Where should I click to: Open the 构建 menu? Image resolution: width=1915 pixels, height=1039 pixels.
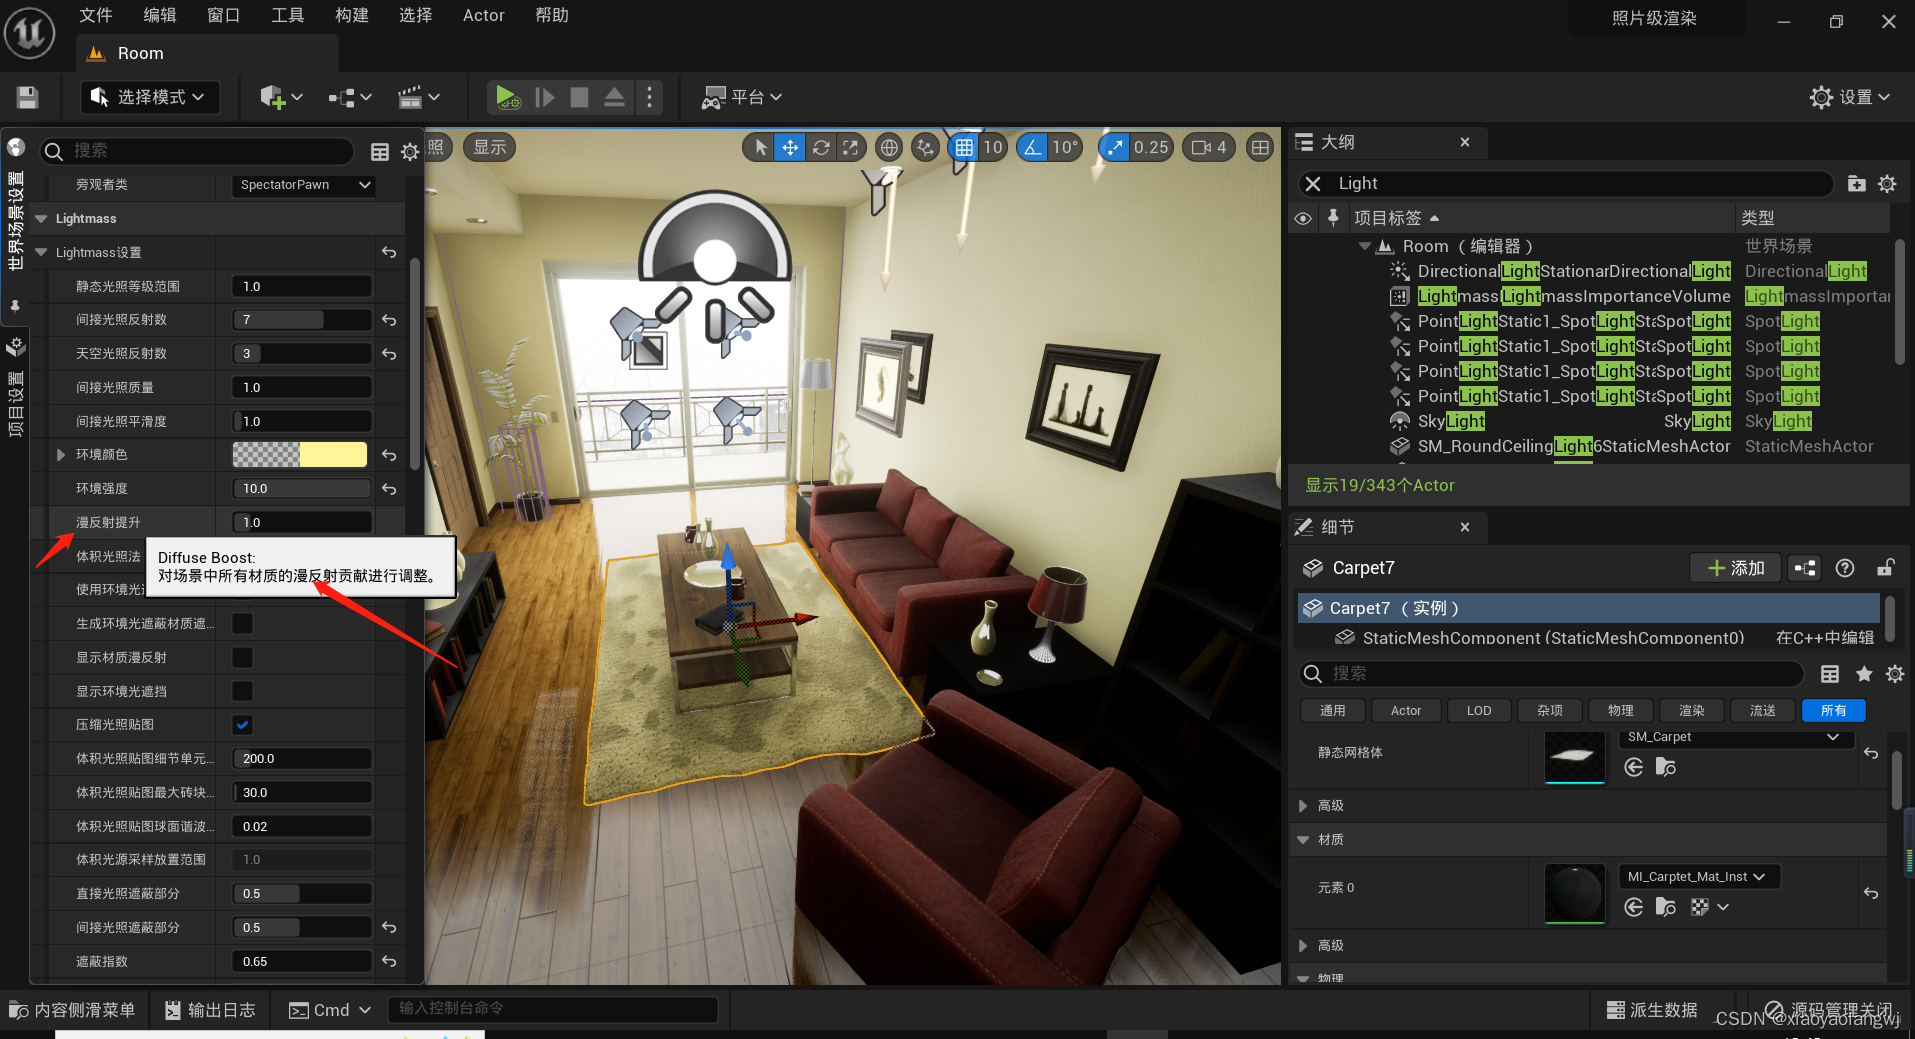351,15
